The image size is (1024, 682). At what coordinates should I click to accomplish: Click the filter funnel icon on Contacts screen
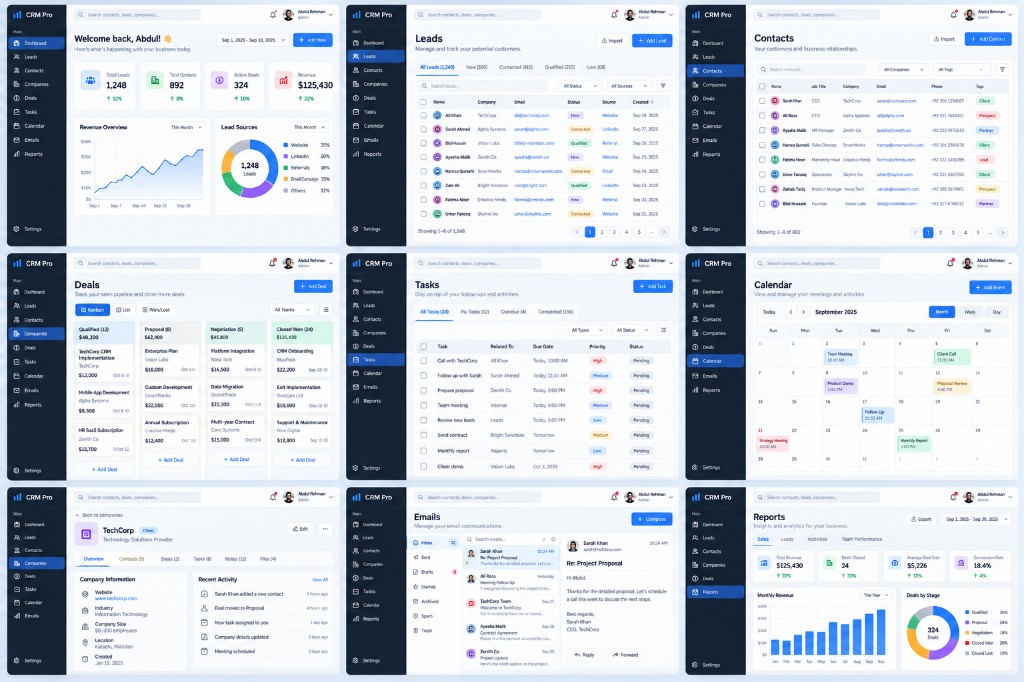(x=1002, y=69)
